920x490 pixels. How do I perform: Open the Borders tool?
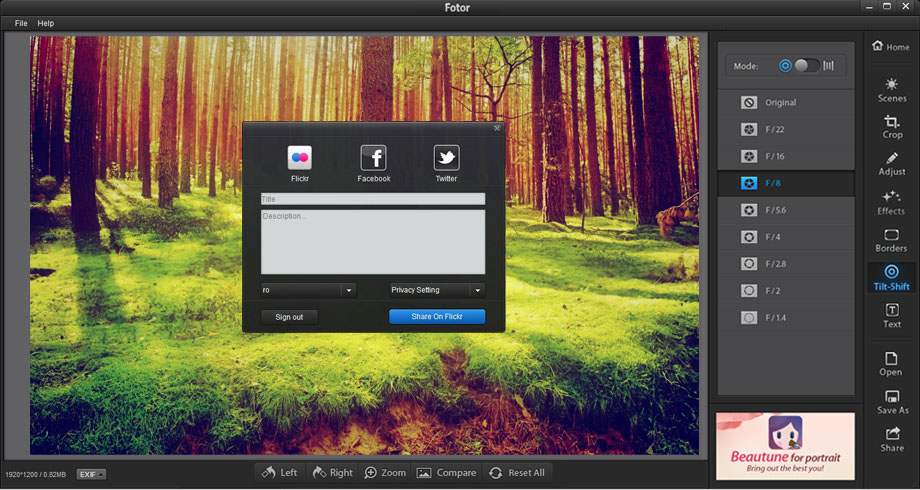[891, 240]
